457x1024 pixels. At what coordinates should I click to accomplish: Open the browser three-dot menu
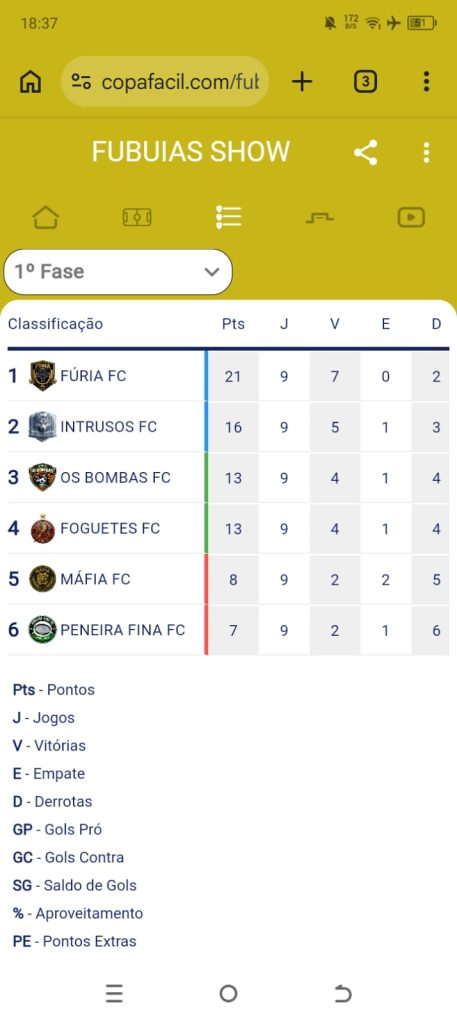[x=426, y=82]
